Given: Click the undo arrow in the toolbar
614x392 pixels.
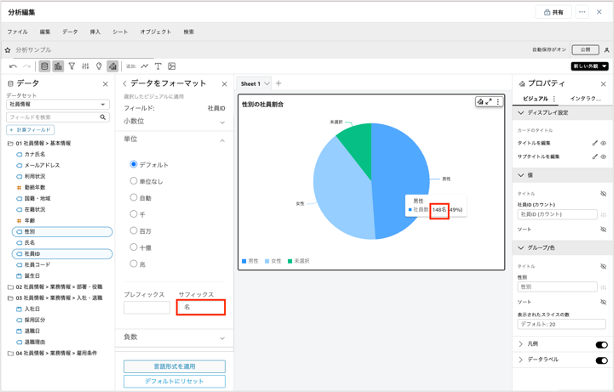Looking at the screenshot, I should pyautogui.click(x=13, y=67).
